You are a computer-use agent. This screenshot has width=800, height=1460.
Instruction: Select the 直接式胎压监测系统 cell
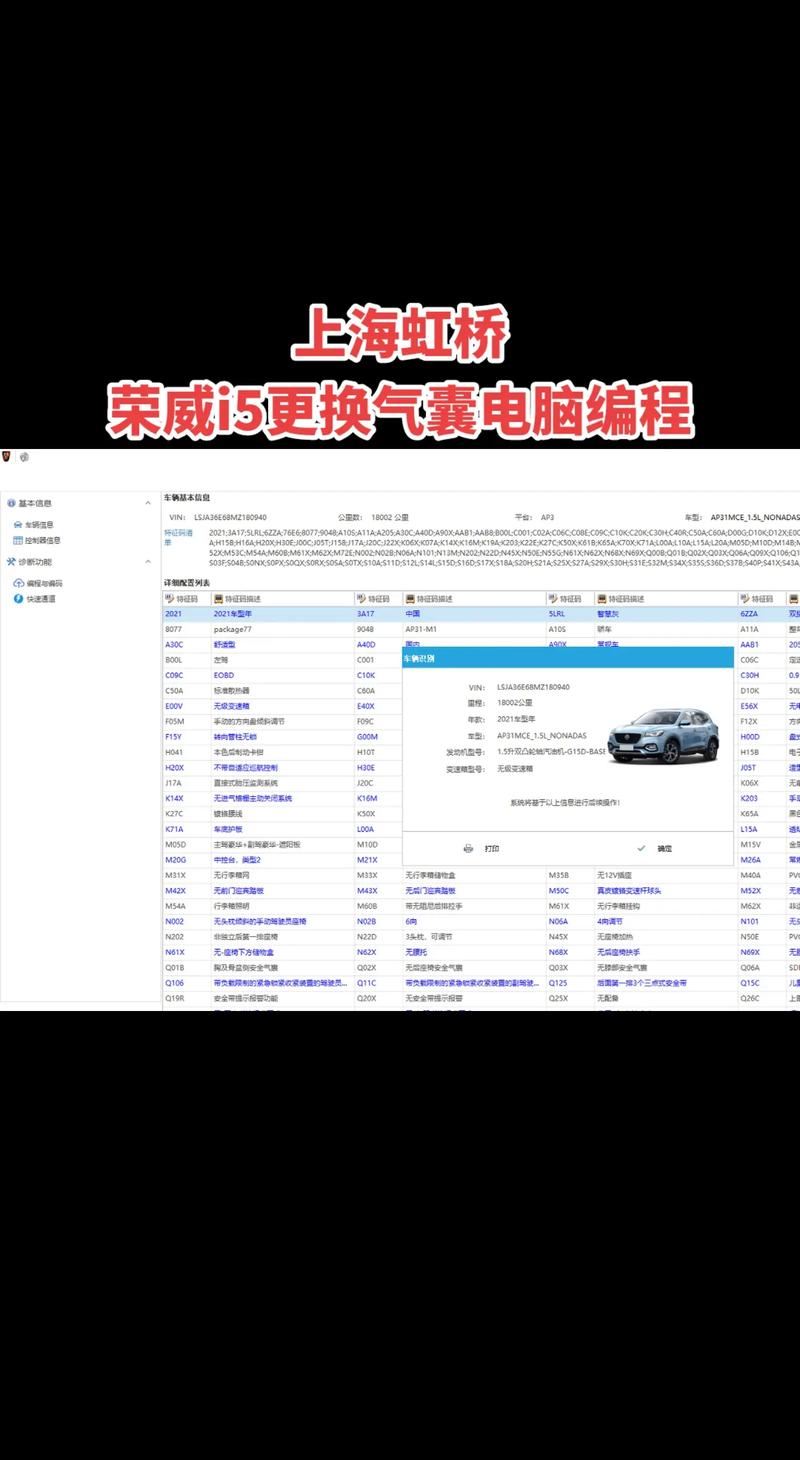(282, 783)
